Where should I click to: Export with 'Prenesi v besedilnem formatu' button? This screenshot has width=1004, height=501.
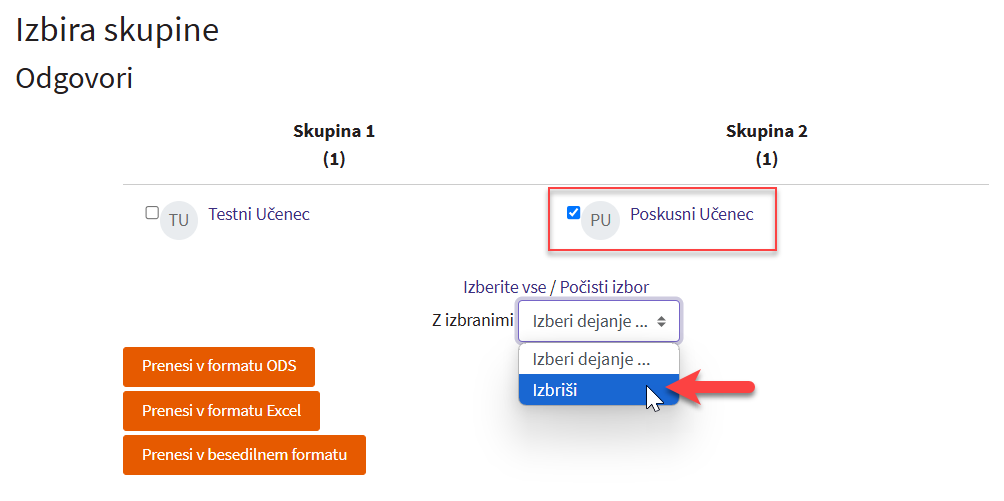(x=245, y=455)
